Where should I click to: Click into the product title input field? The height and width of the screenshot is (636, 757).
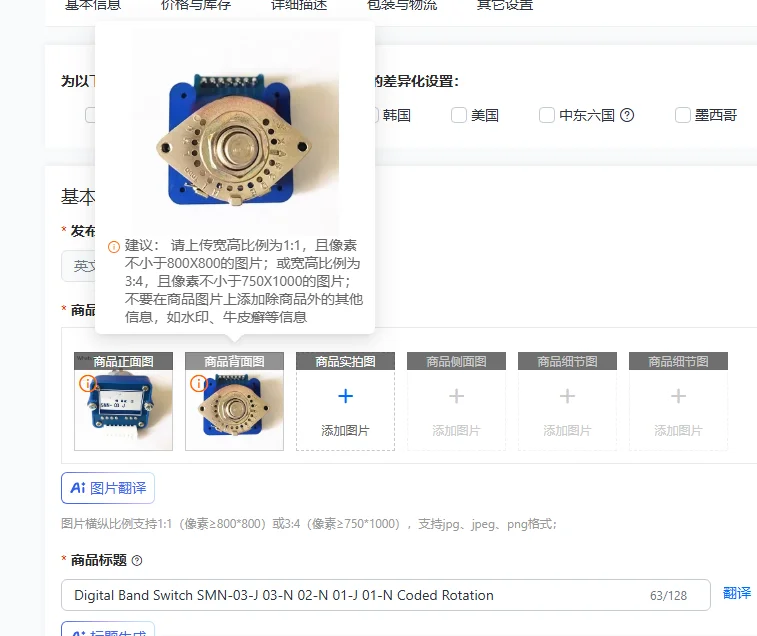point(386,595)
